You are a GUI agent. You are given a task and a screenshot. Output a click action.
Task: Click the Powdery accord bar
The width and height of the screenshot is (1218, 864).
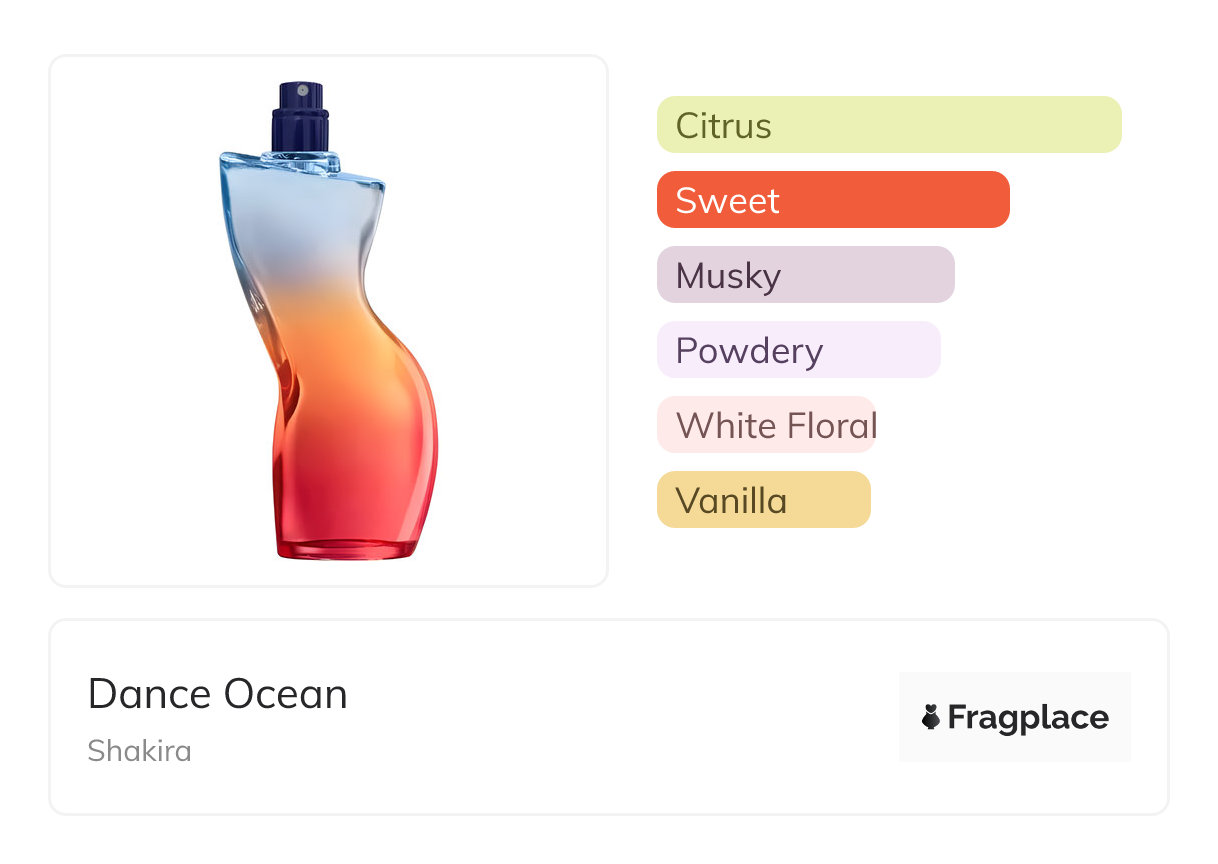point(798,350)
